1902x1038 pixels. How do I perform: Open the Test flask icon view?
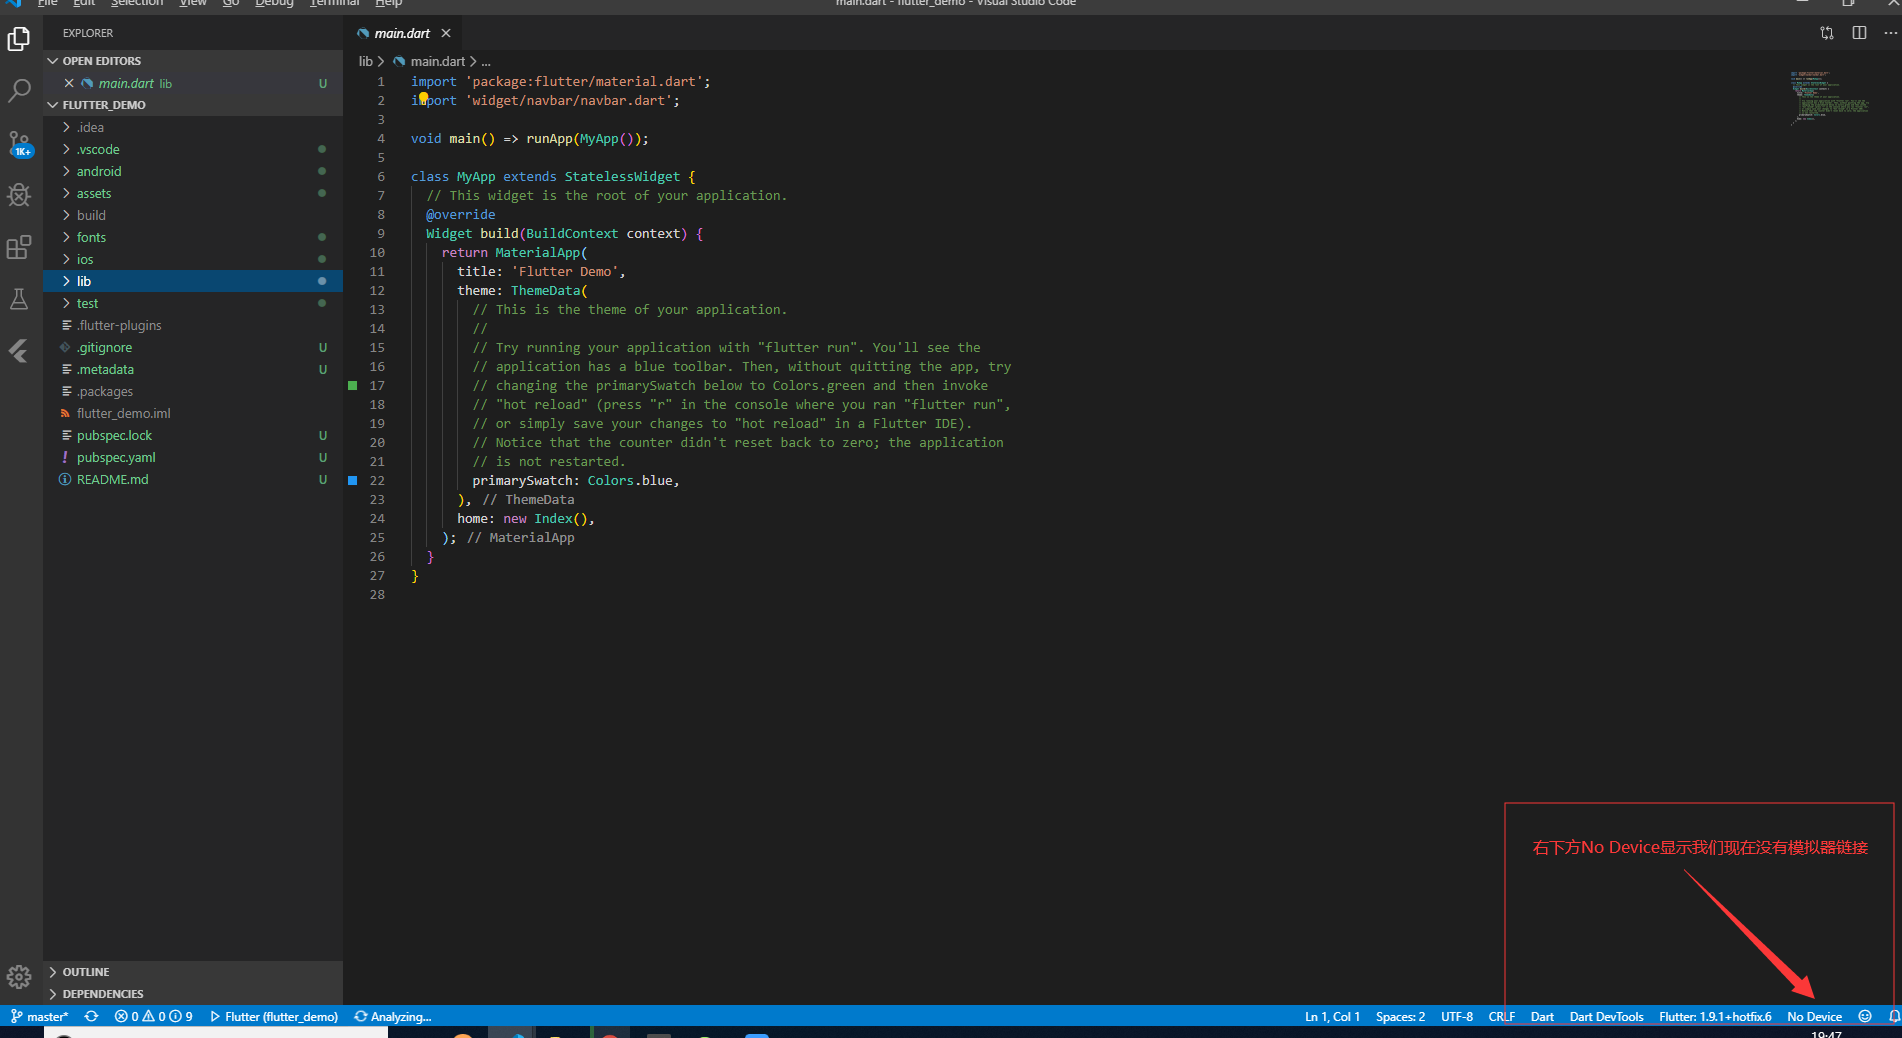point(19,299)
